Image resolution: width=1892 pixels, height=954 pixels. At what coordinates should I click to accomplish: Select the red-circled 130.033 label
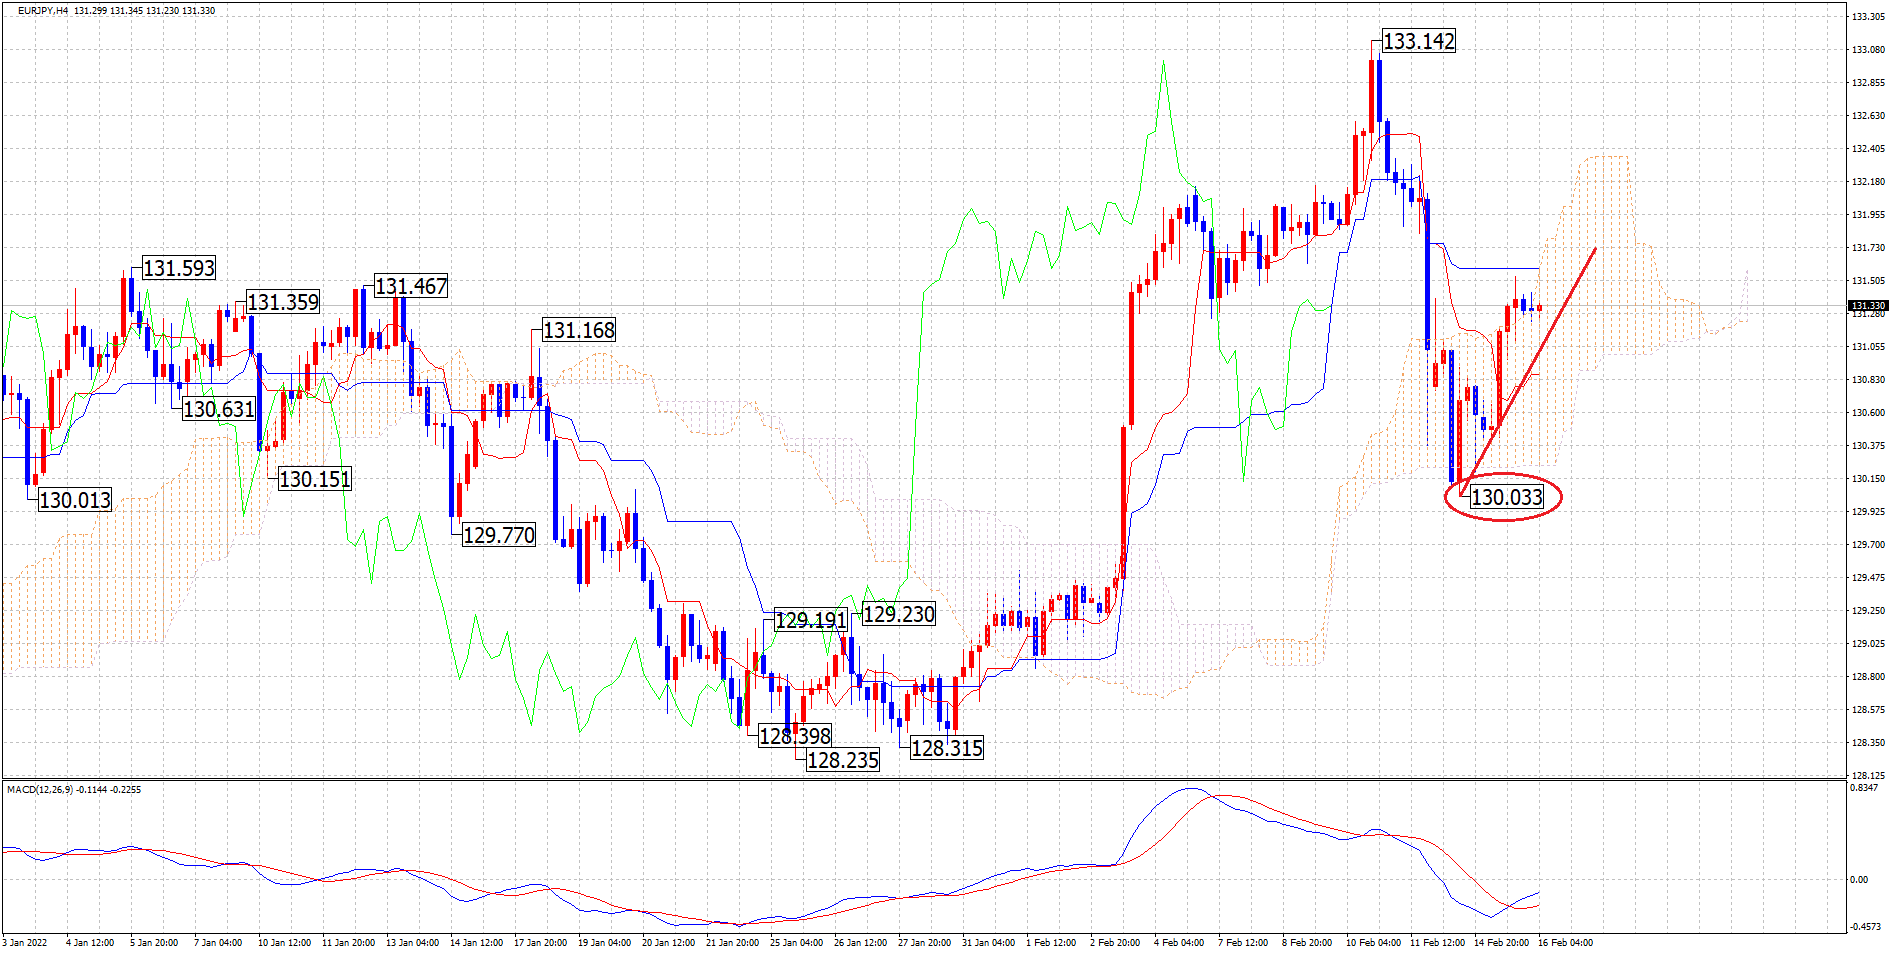coord(1506,497)
